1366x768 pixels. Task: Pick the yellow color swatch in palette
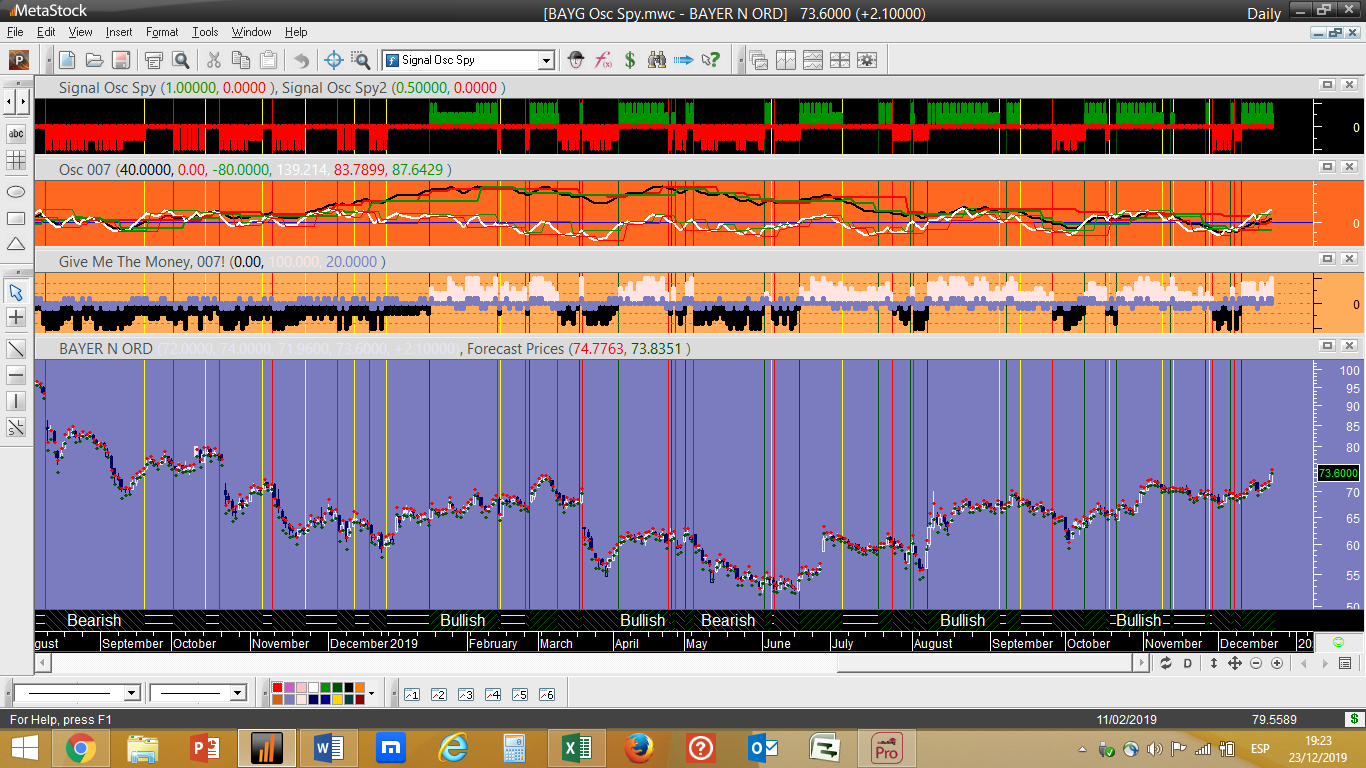[339, 699]
